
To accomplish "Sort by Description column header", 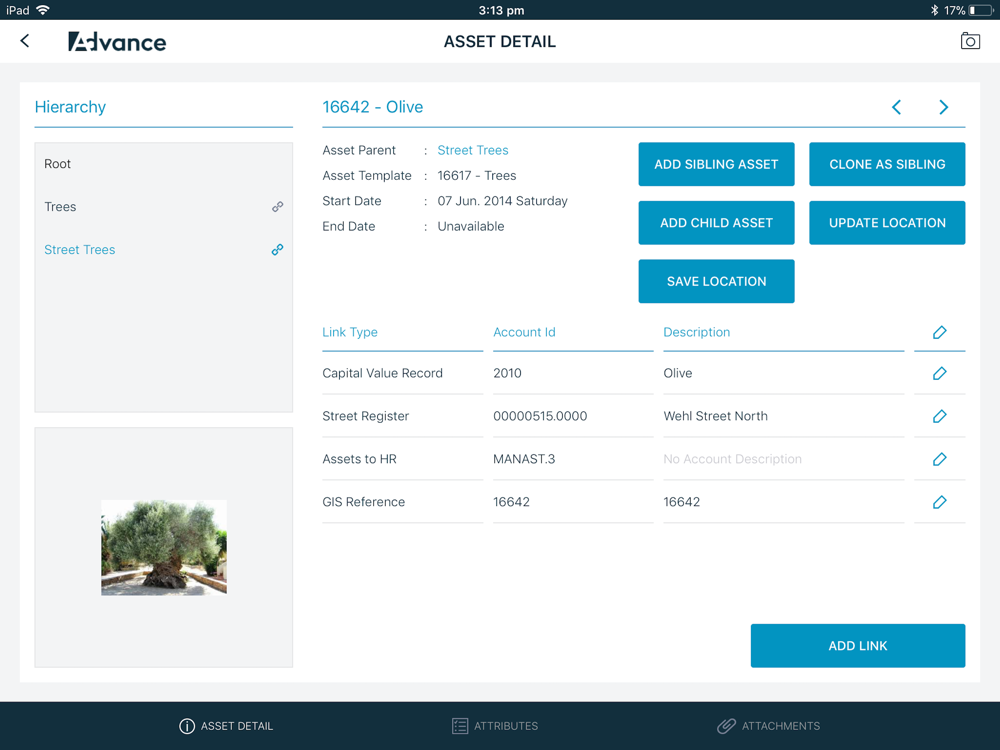I will (696, 332).
